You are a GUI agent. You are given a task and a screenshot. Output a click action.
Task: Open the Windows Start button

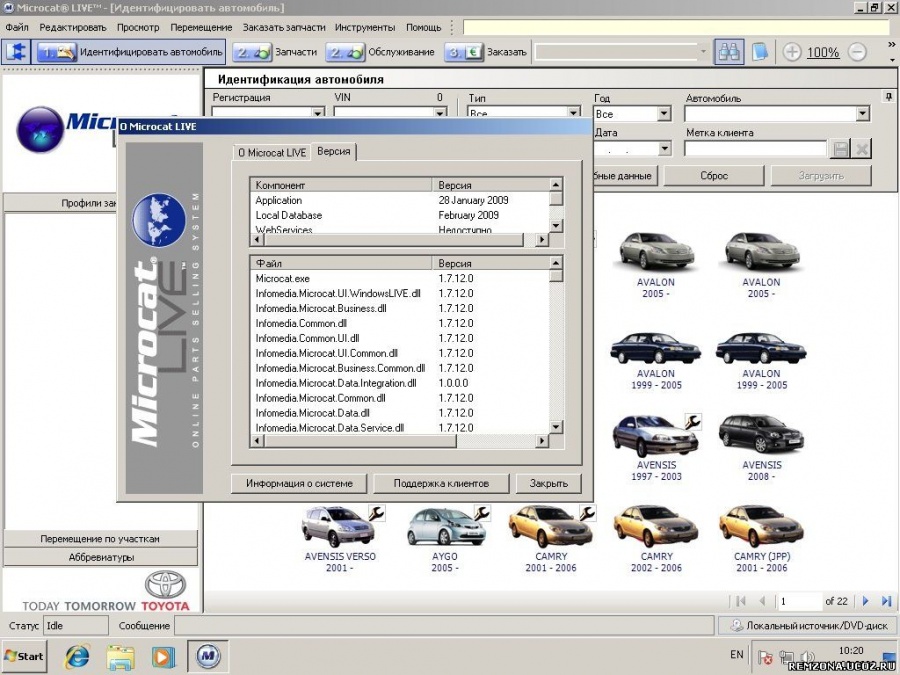[24, 656]
